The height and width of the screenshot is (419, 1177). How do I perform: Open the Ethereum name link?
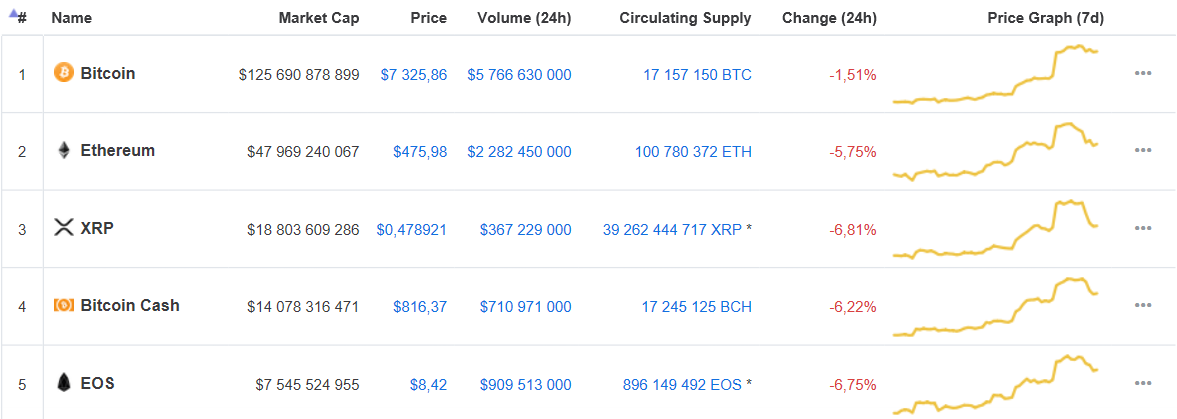[x=118, y=150]
